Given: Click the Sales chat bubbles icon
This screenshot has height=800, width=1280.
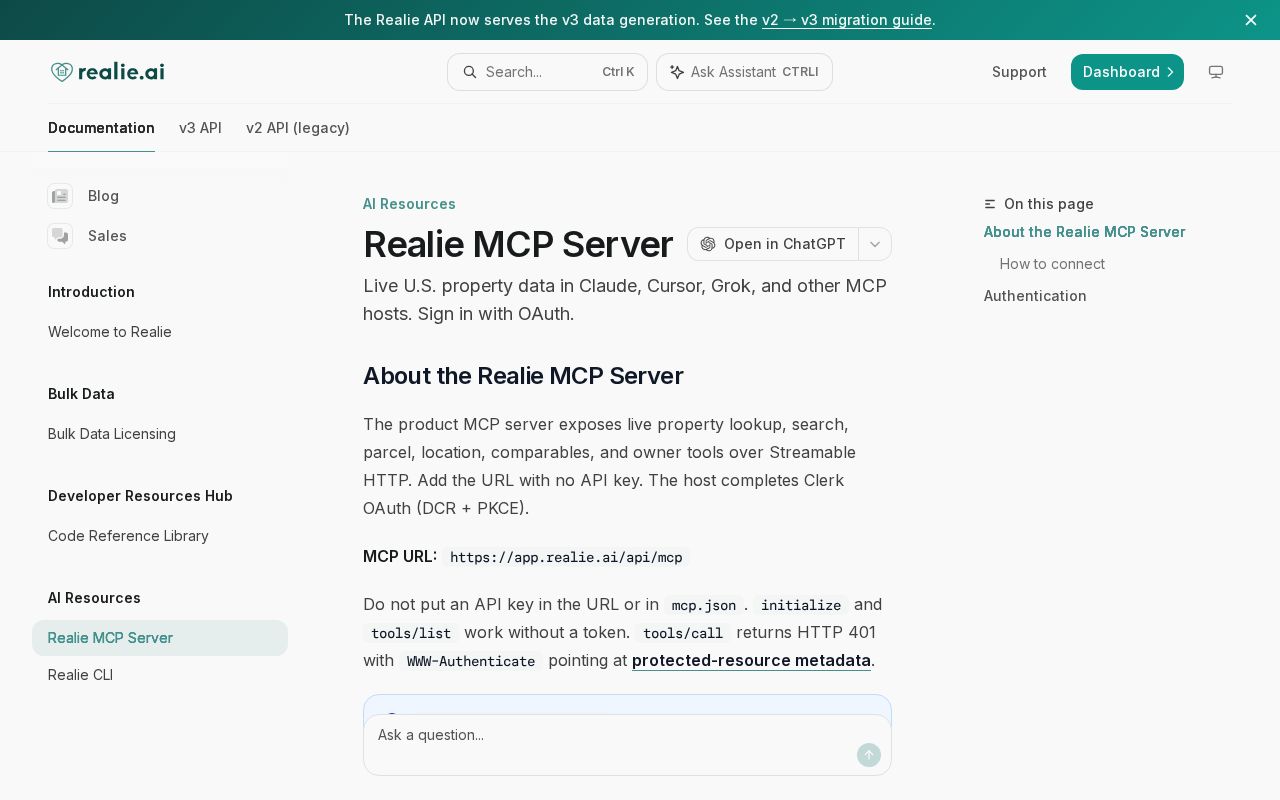Looking at the screenshot, I should [x=60, y=236].
